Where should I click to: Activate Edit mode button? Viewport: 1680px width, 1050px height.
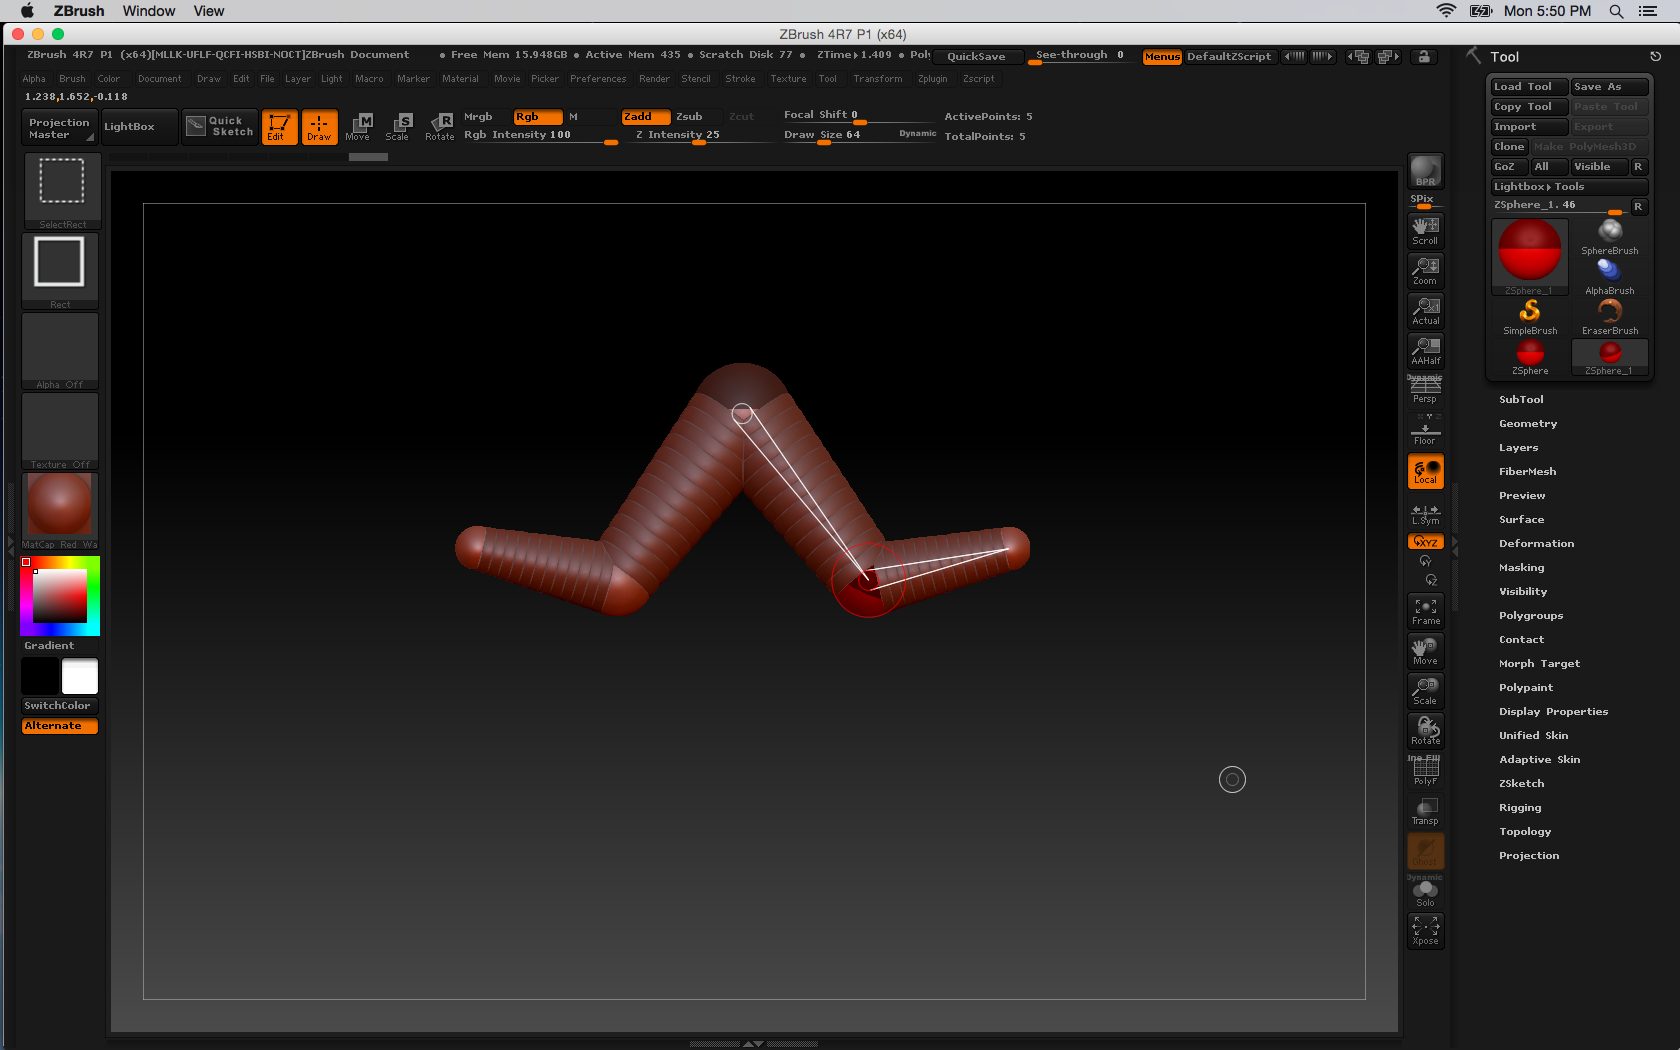(x=279, y=127)
